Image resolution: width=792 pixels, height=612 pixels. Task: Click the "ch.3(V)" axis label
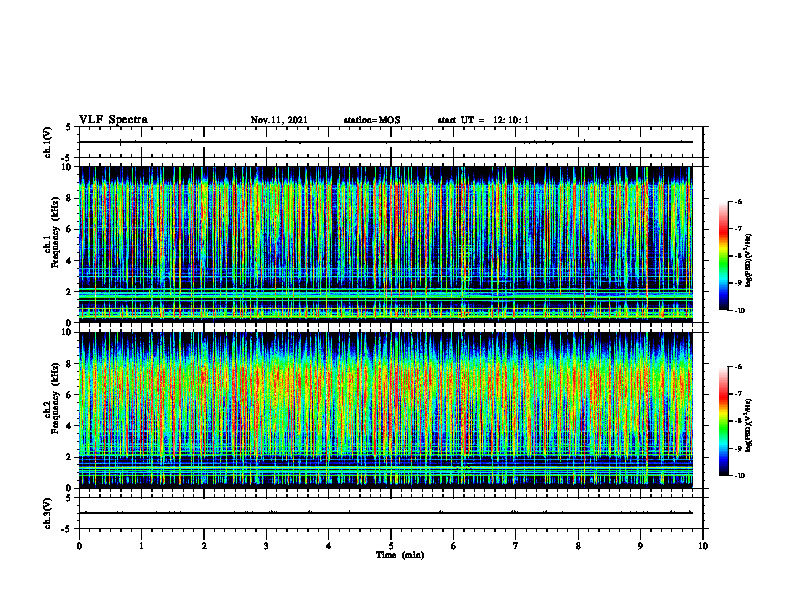(x=48, y=513)
